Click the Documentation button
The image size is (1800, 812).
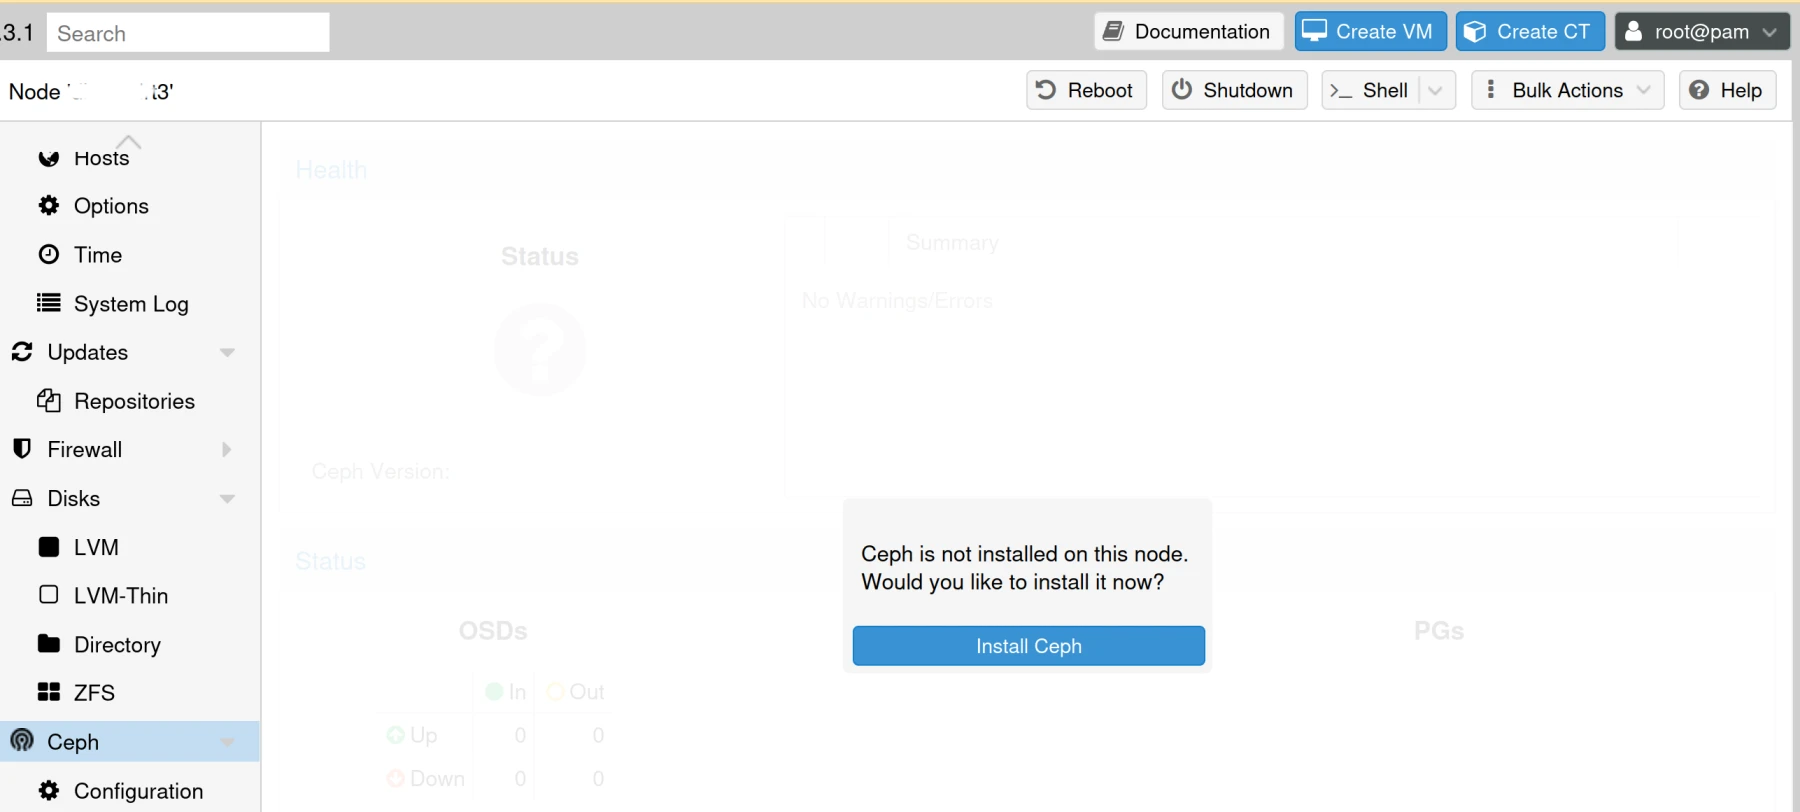pyautogui.click(x=1188, y=31)
